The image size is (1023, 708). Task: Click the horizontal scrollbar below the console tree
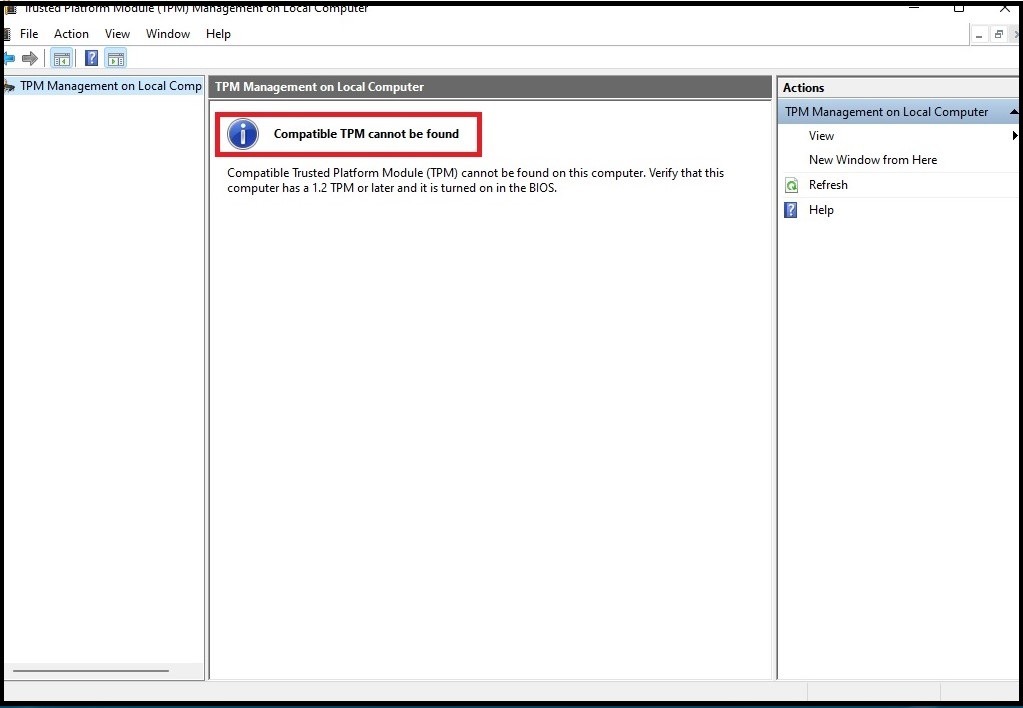point(90,671)
